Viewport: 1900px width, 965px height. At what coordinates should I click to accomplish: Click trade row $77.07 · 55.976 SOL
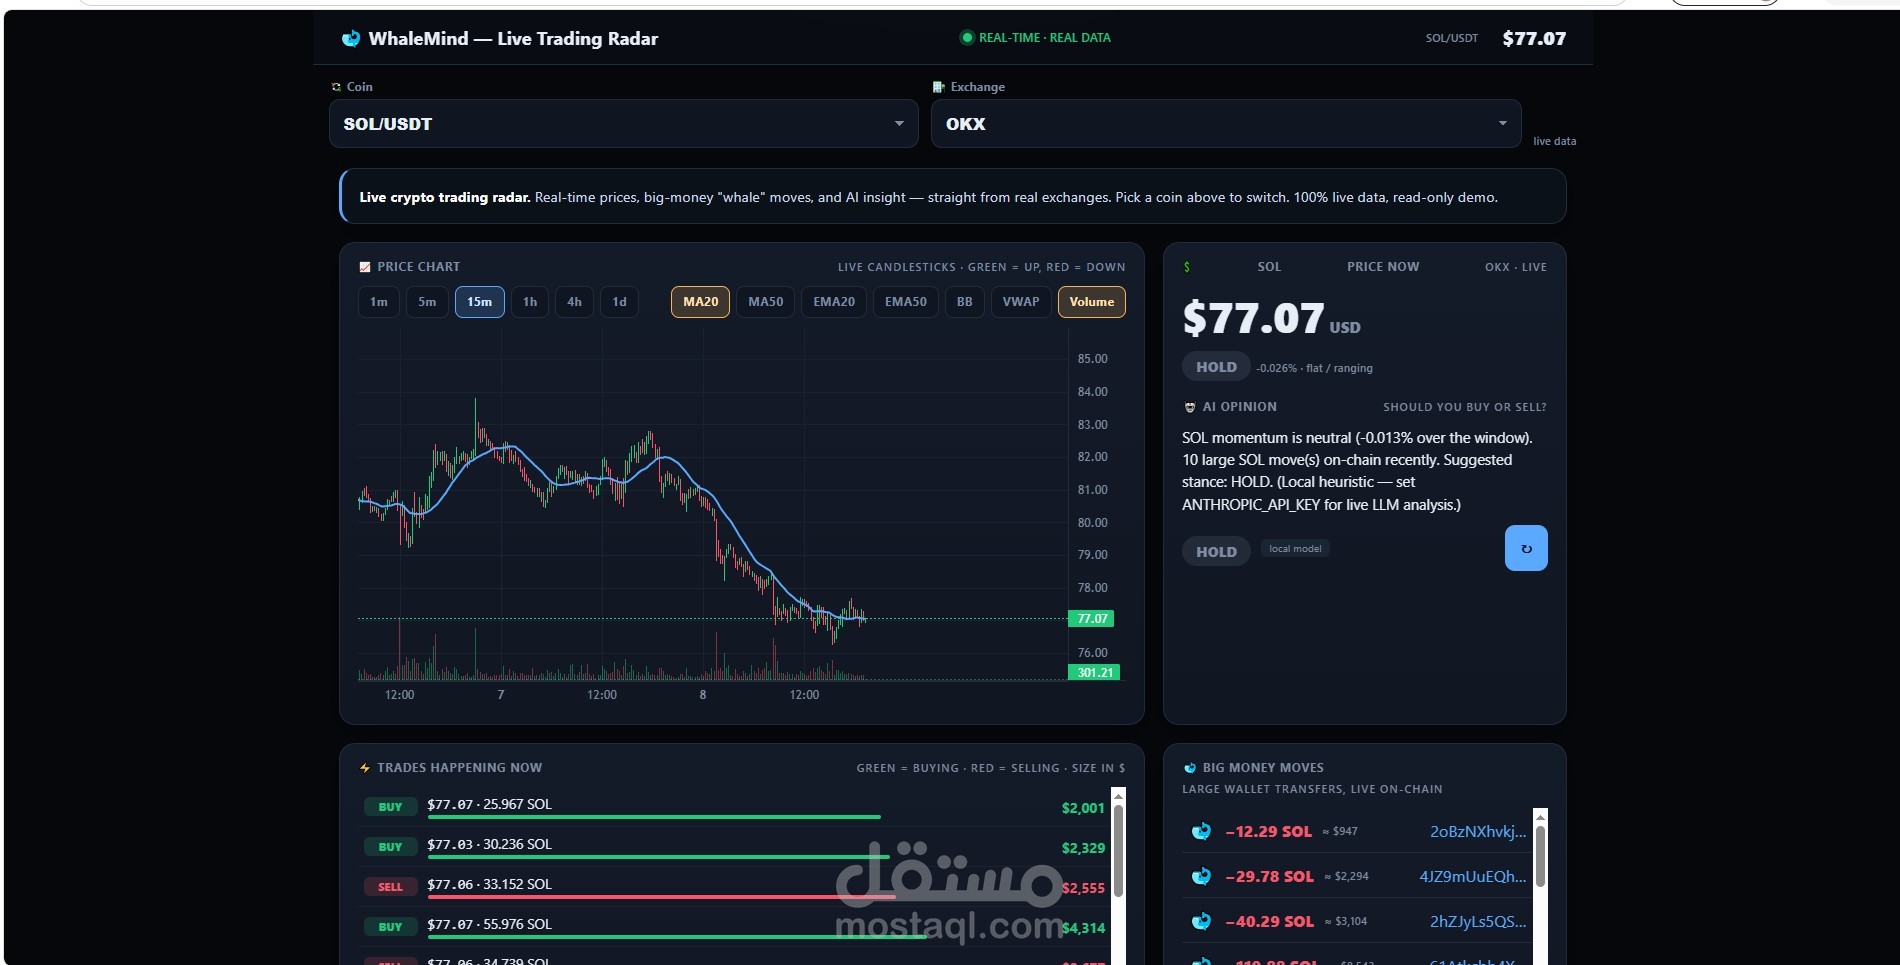click(x=734, y=927)
